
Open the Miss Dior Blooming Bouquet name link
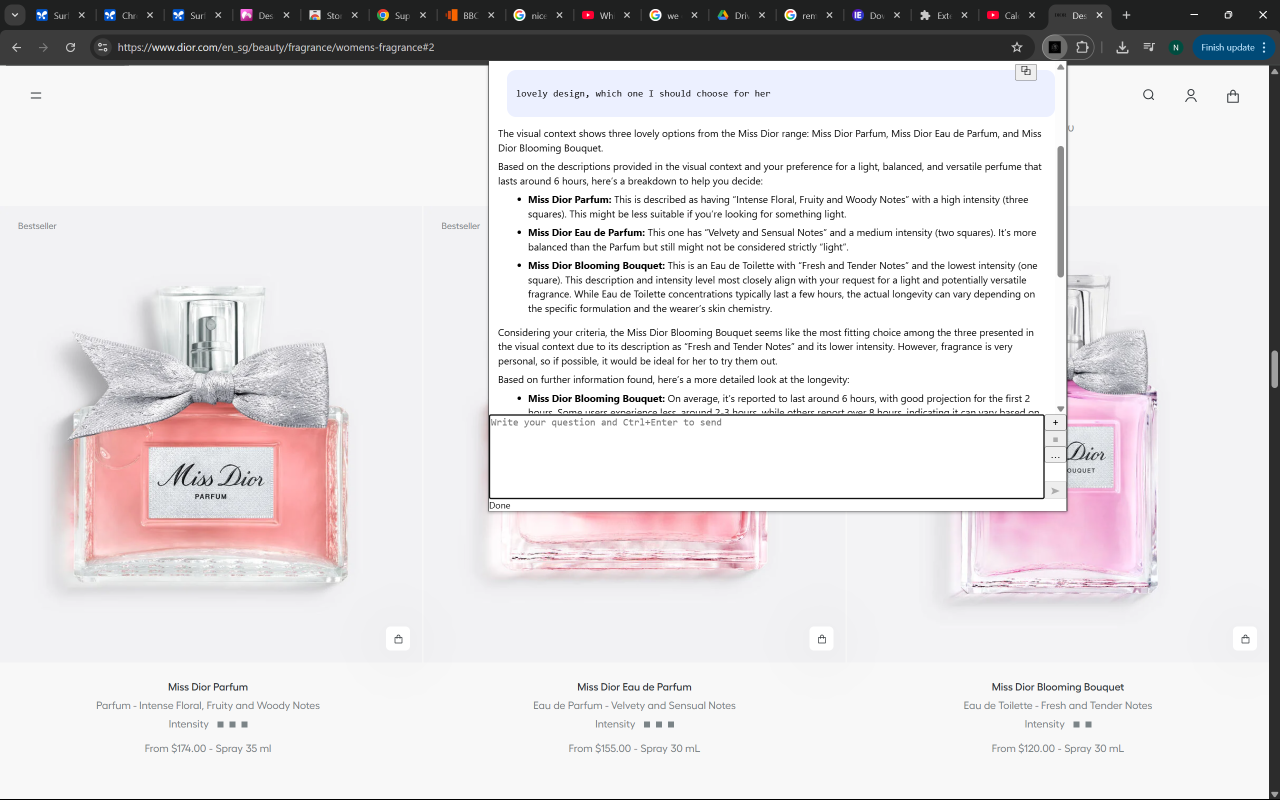pyautogui.click(x=1058, y=687)
